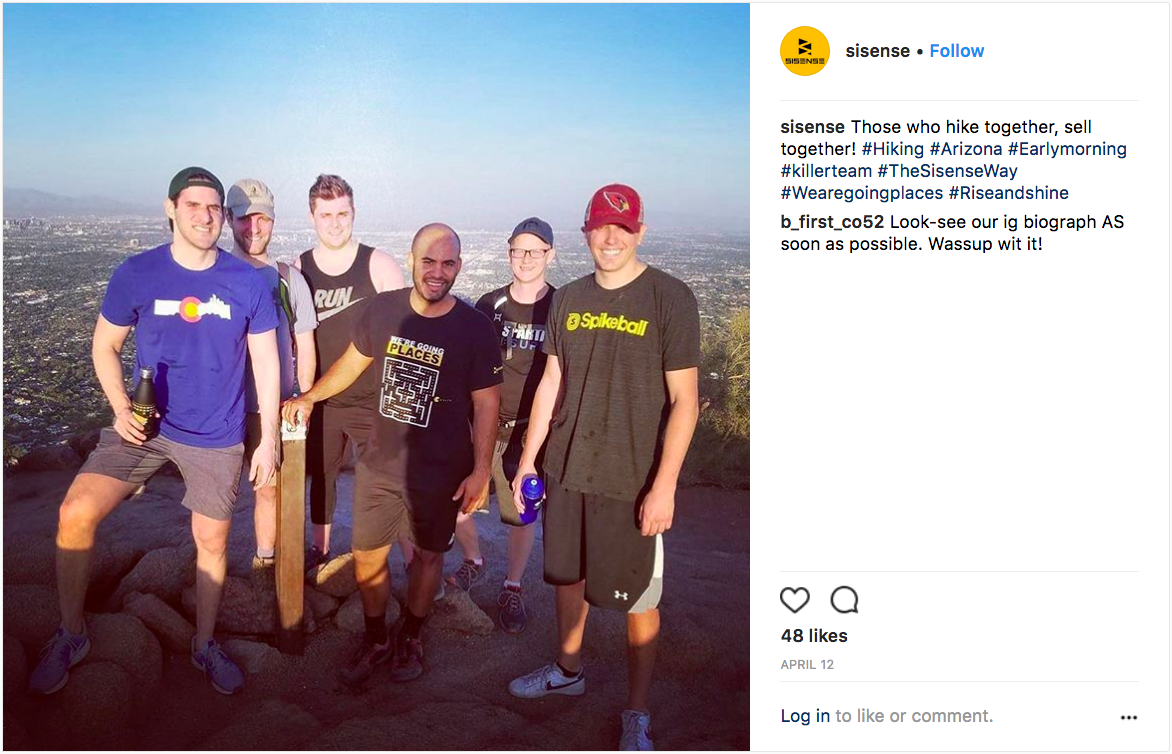Open the #TheSisenseWay hashtag
Viewport: 1172px width, 754px height.
click(947, 171)
